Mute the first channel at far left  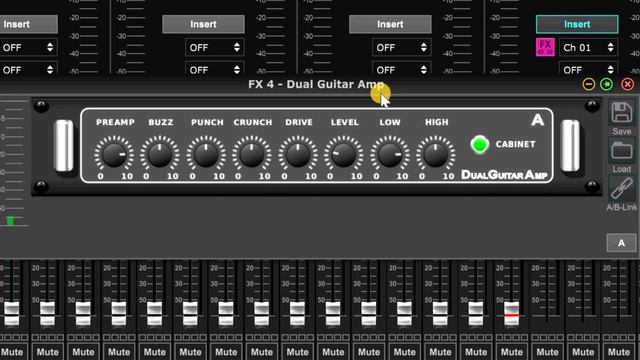click(12, 352)
